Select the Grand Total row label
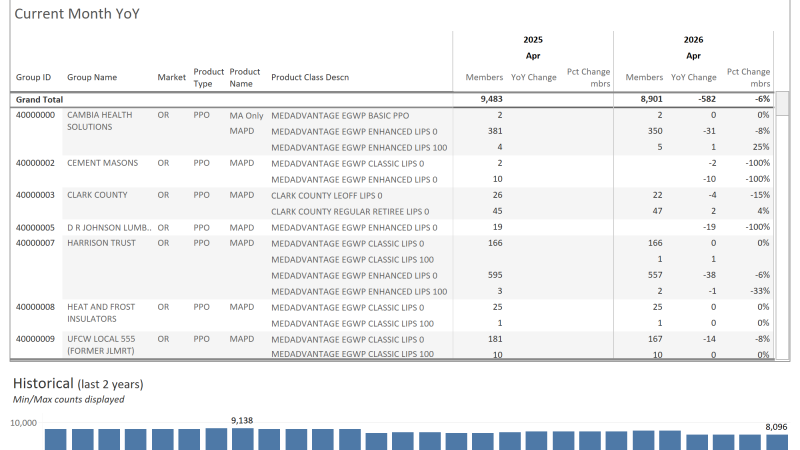The width and height of the screenshot is (800, 450). pyautogui.click(x=40, y=100)
